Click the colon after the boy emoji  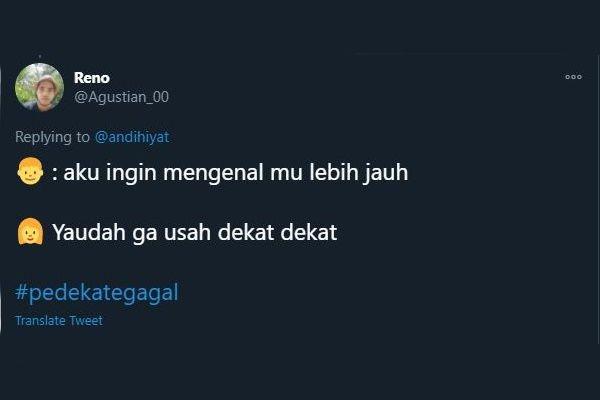pos(55,175)
